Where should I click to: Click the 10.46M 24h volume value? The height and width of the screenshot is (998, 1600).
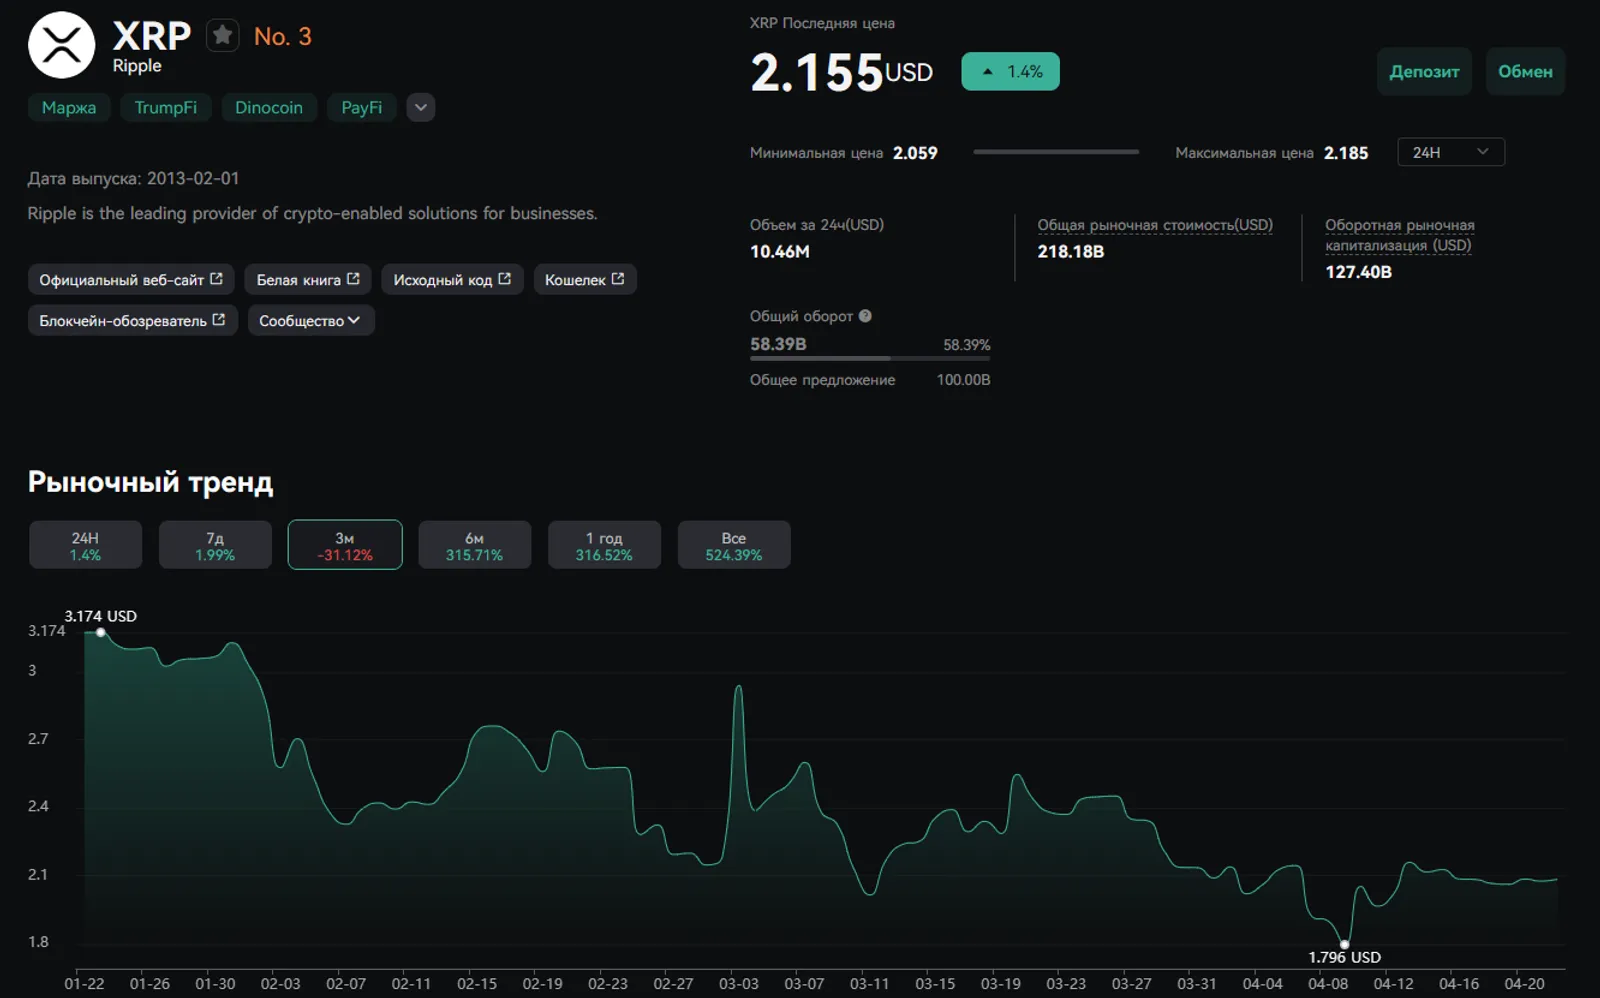point(780,252)
